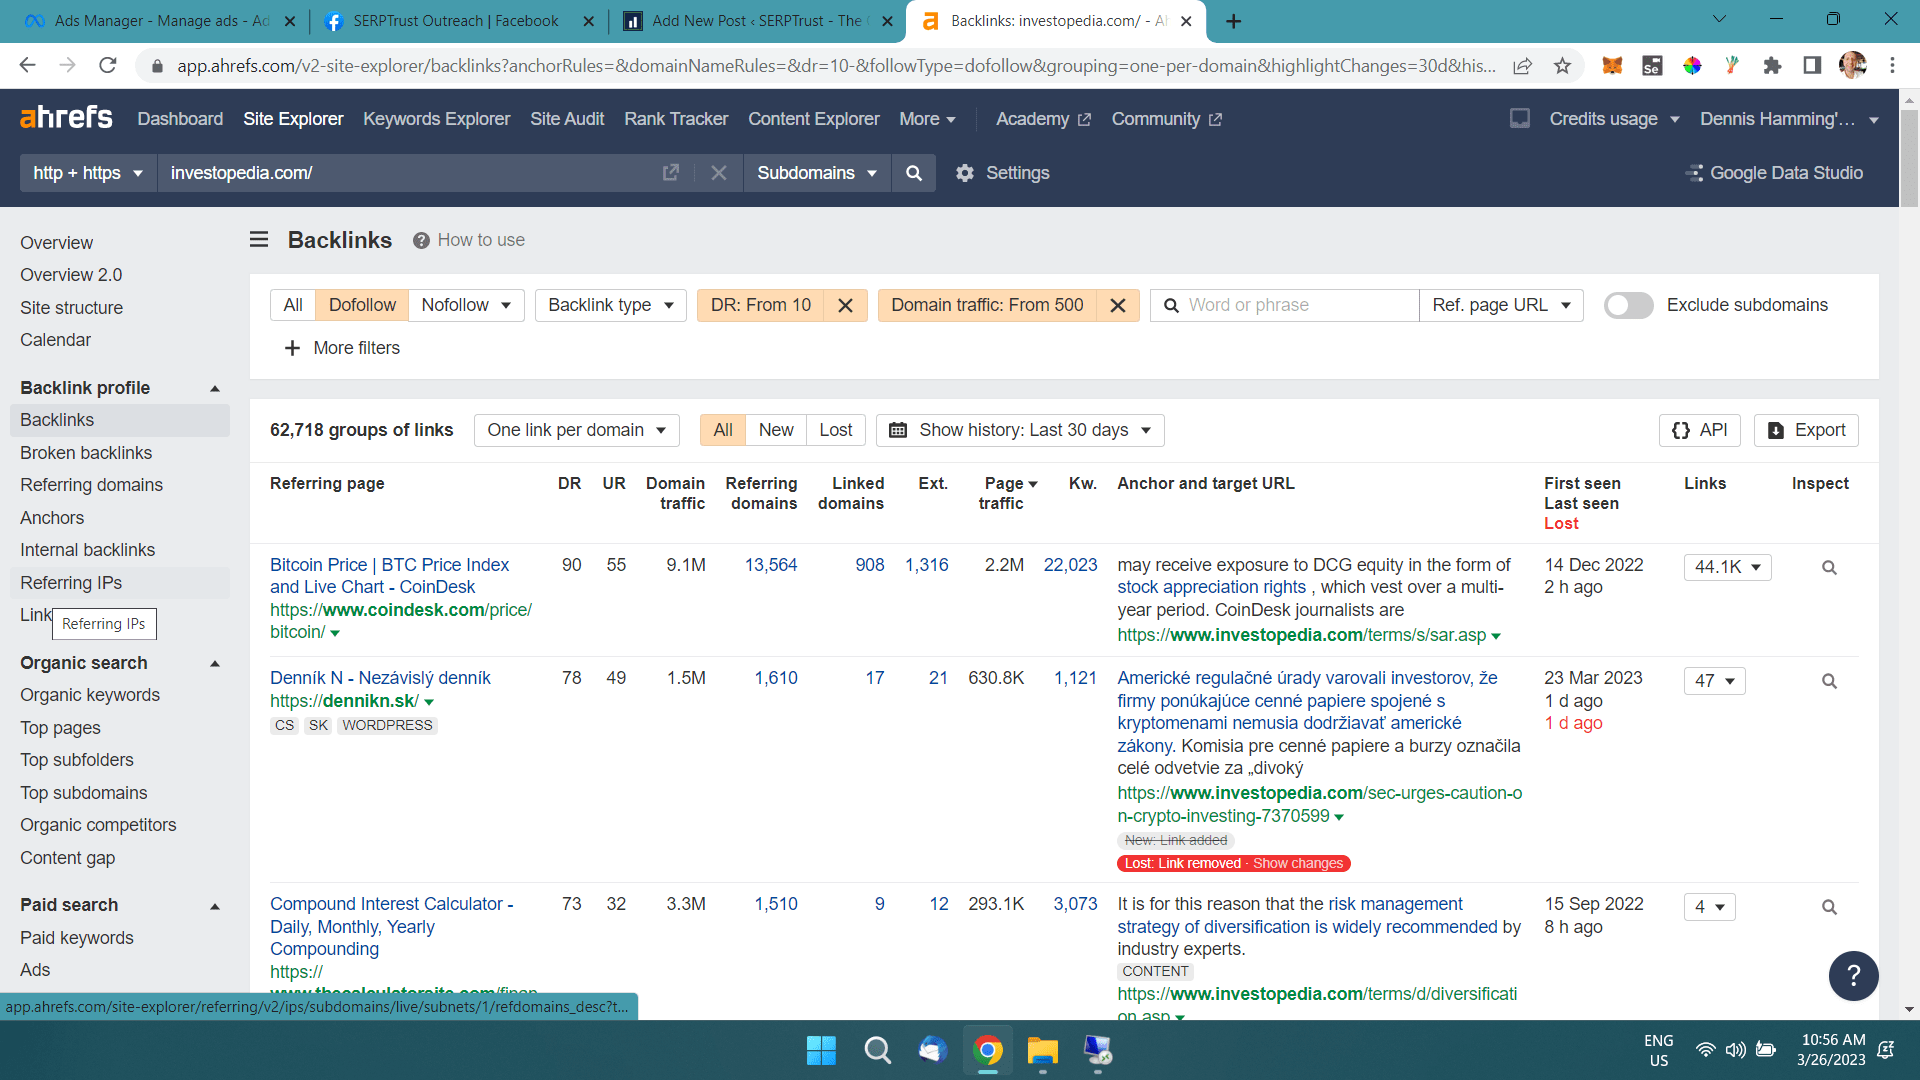Open the browser Extensions puzzle icon

(1772, 66)
